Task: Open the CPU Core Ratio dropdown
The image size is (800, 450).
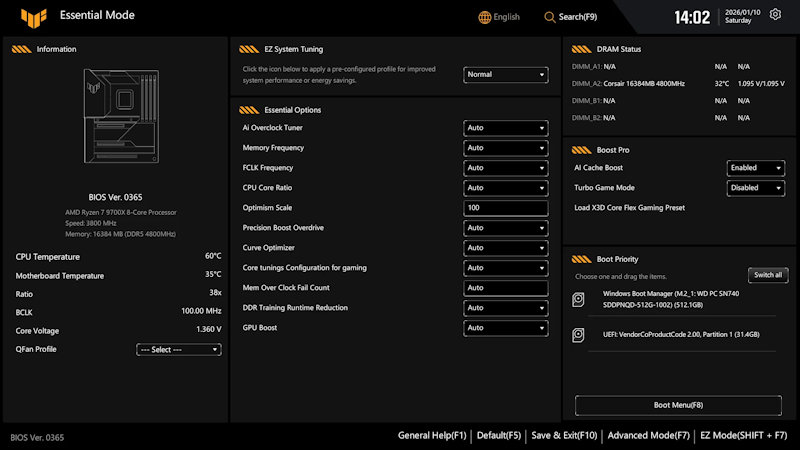Action: (x=506, y=188)
